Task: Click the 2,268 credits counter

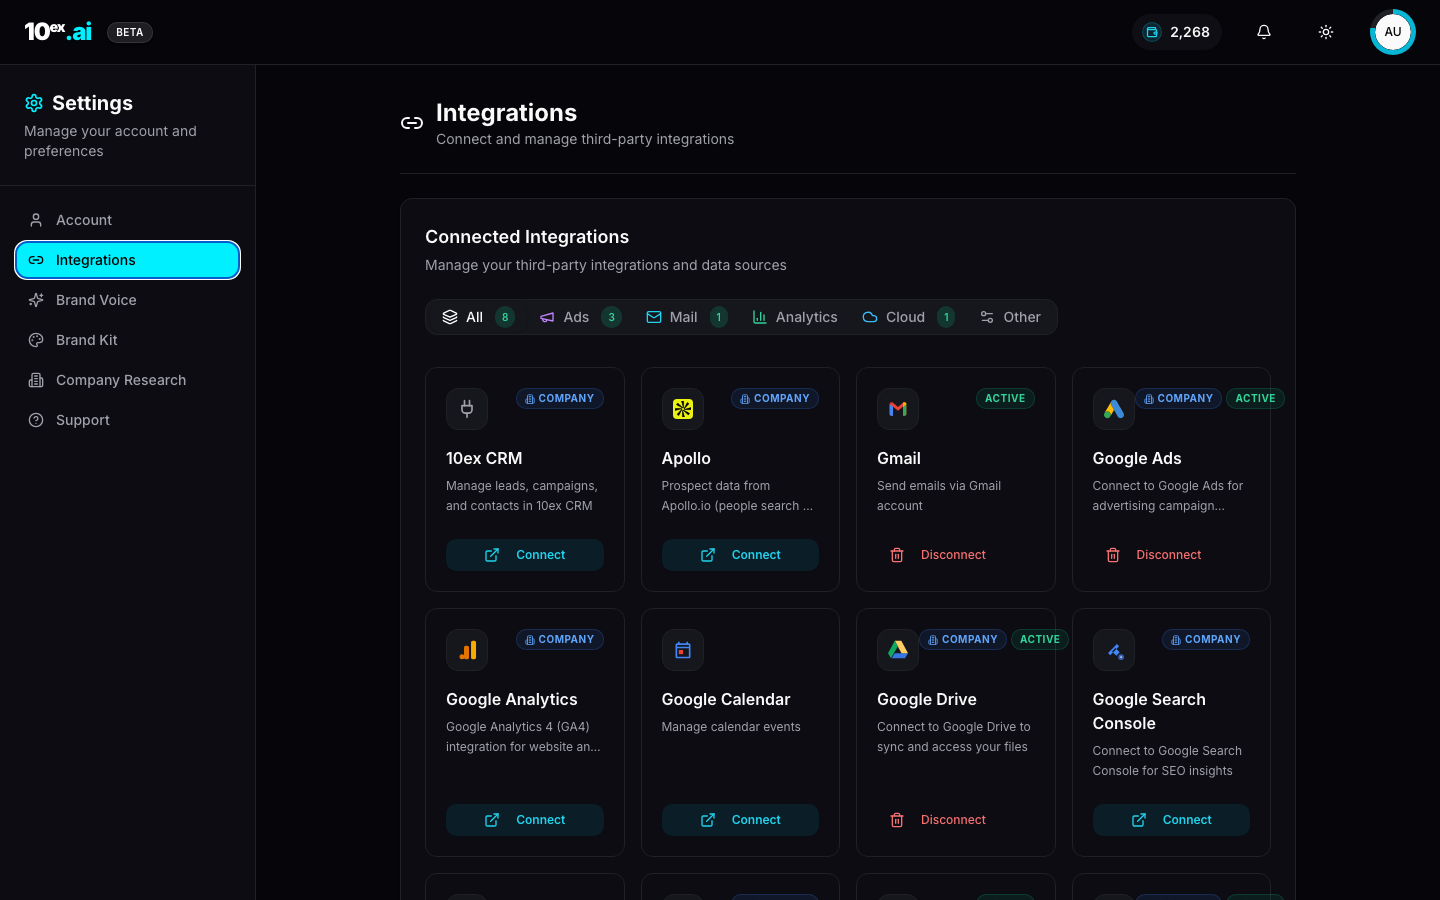Action: [1177, 32]
